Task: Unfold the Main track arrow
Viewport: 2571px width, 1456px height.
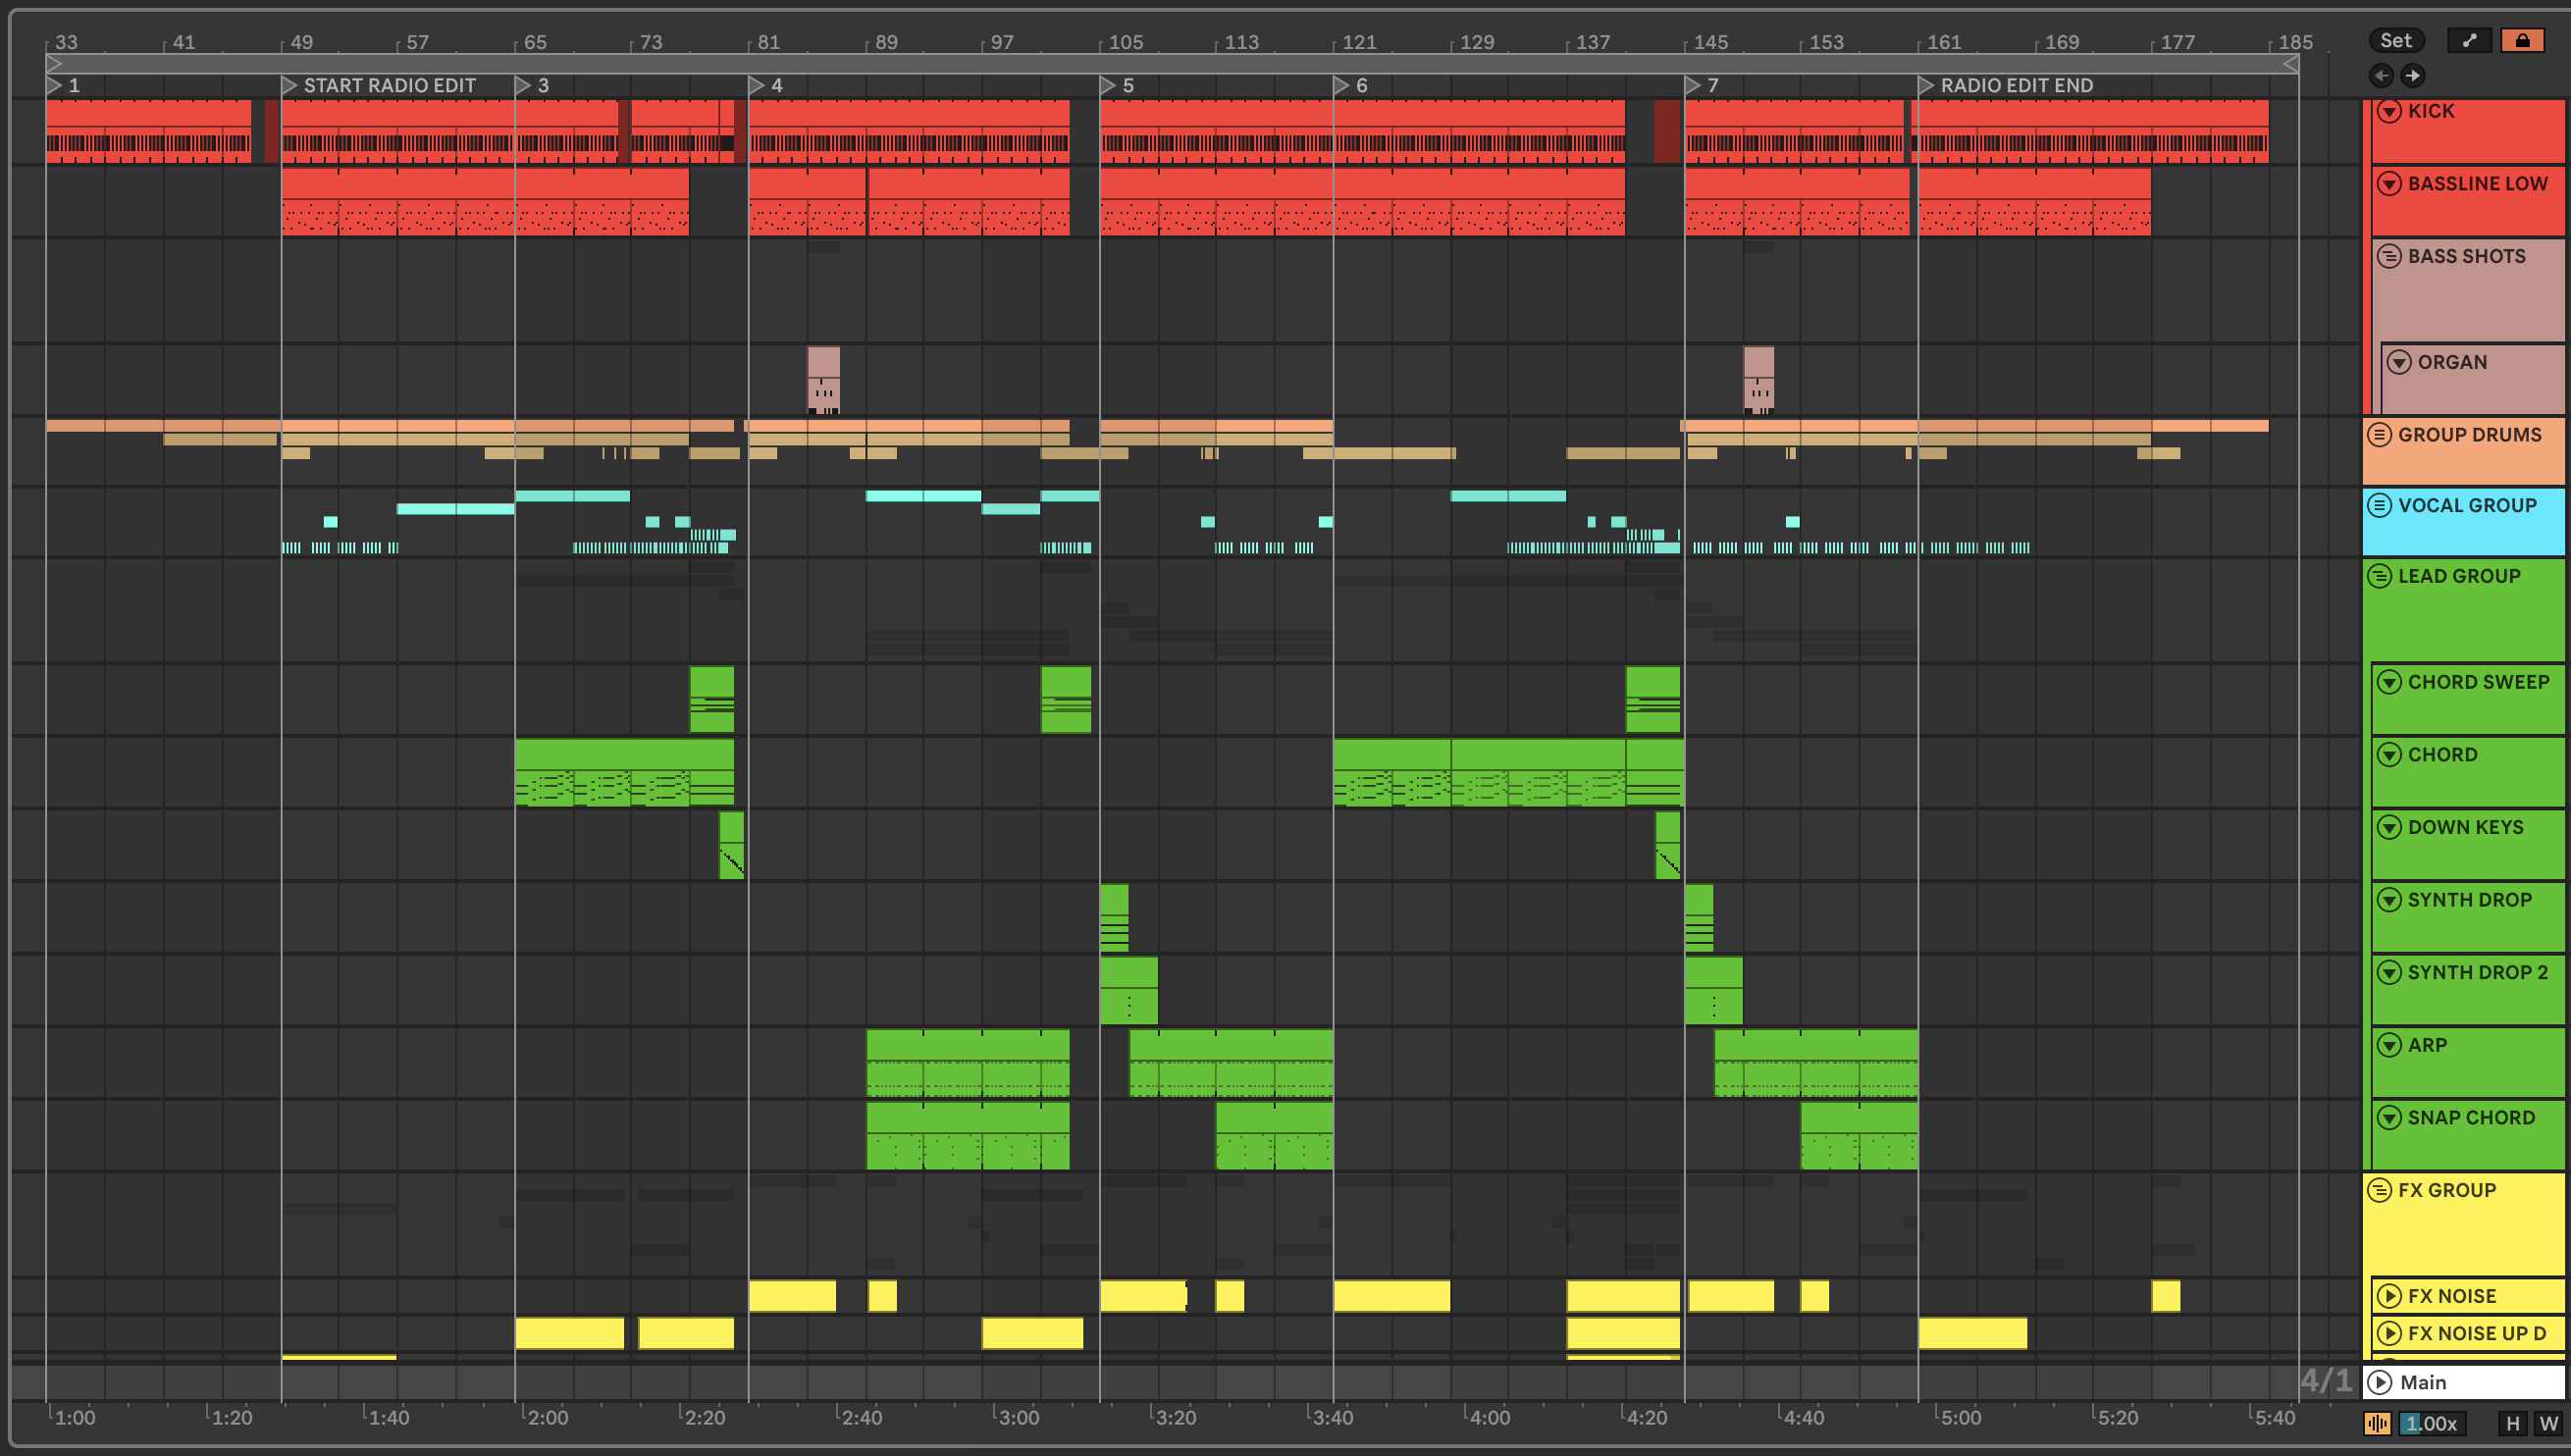Action: pyautogui.click(x=2381, y=1382)
